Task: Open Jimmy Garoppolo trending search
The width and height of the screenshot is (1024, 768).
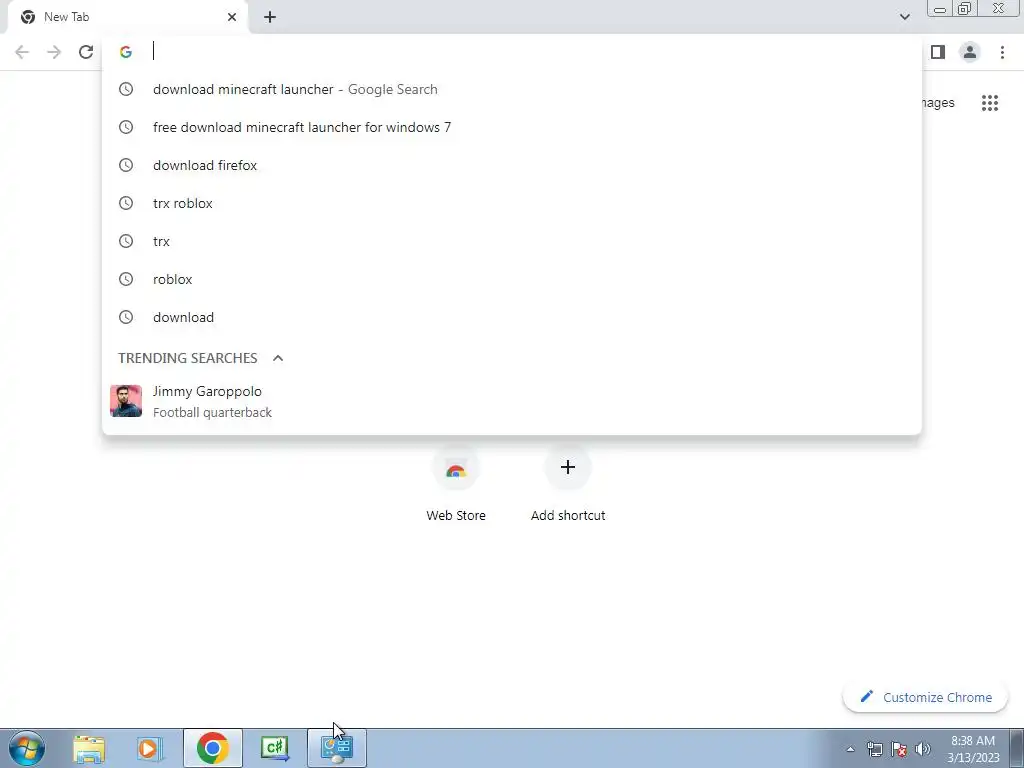Action: pyautogui.click(x=511, y=401)
